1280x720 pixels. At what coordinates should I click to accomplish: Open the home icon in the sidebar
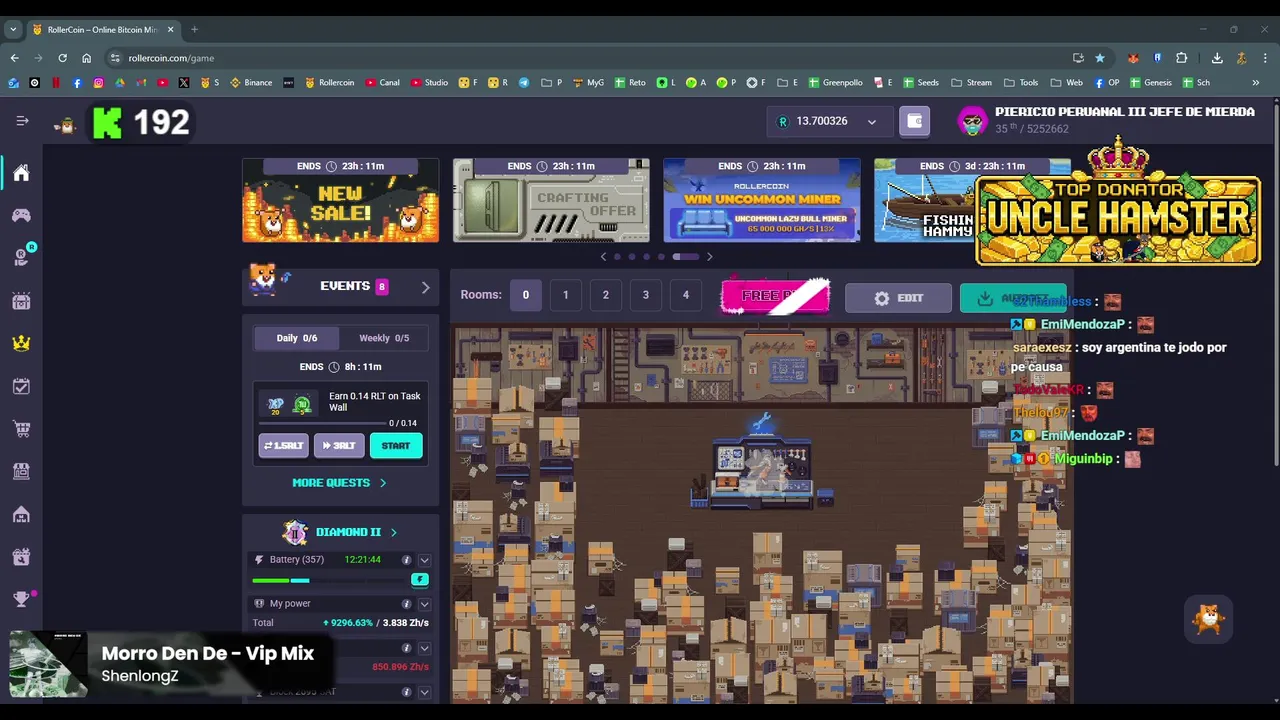(21, 173)
